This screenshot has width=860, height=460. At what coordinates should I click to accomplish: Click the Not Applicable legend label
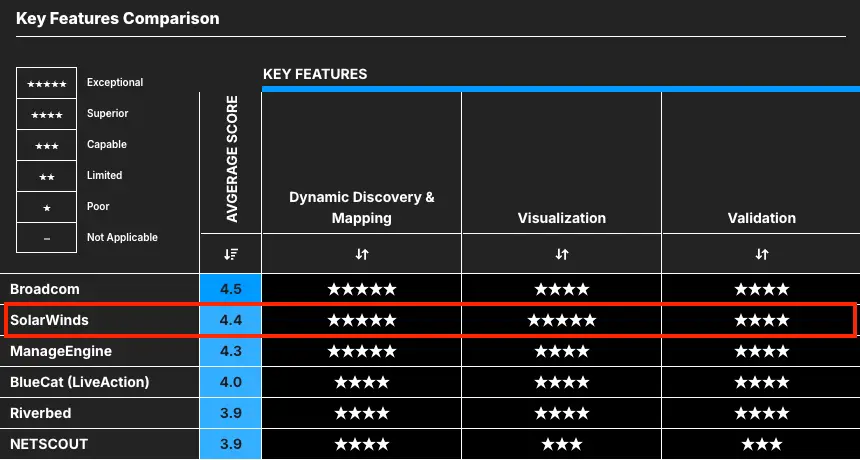click(x=122, y=237)
